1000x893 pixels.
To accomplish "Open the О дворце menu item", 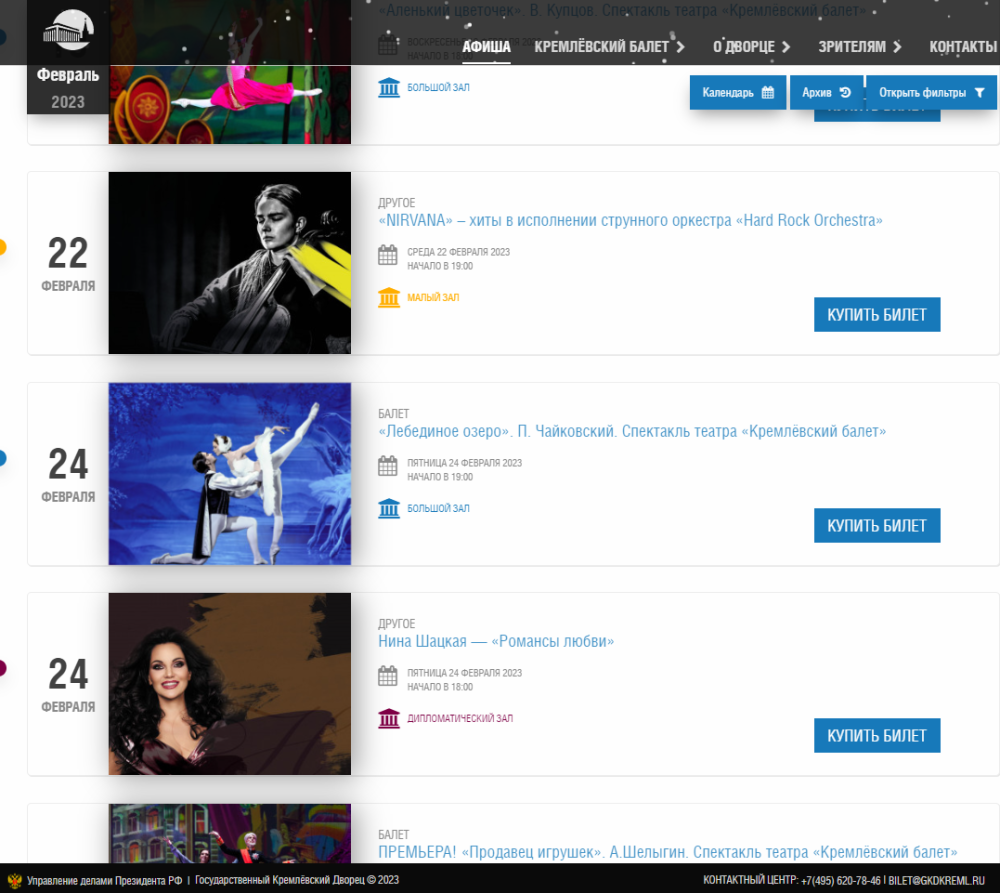I will (744, 47).
